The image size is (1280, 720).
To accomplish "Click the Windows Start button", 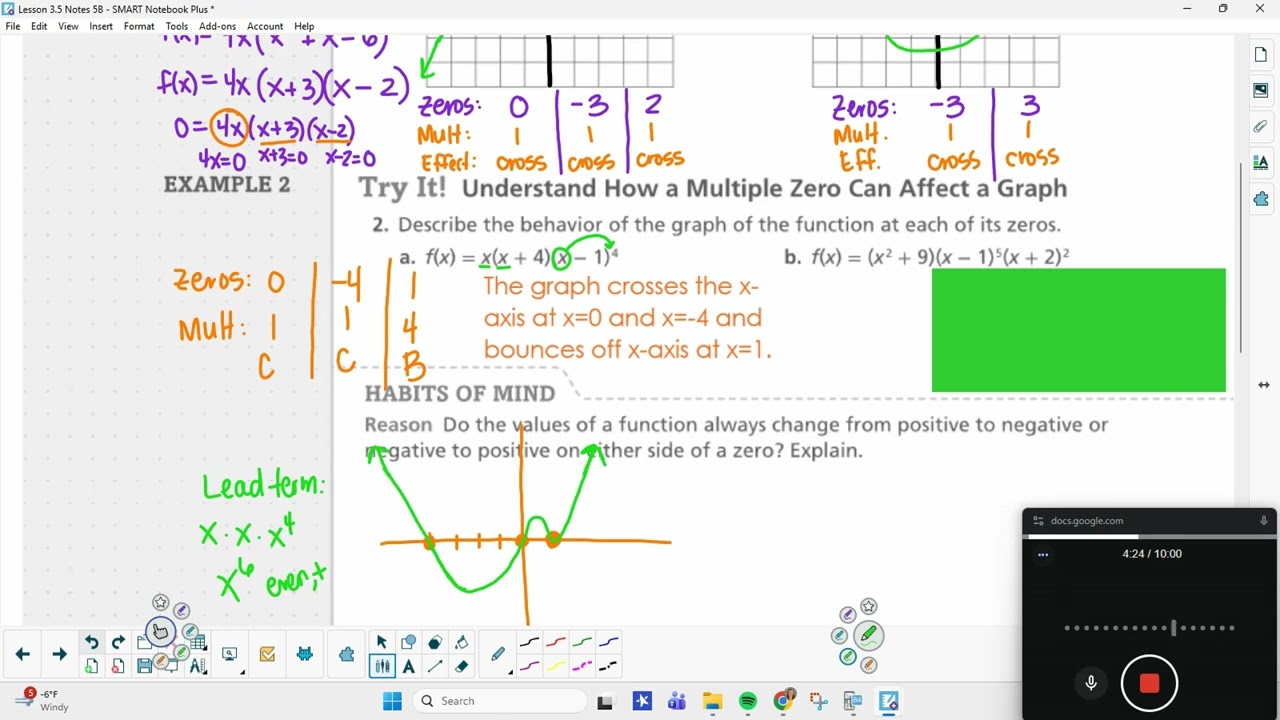I will click(391, 701).
